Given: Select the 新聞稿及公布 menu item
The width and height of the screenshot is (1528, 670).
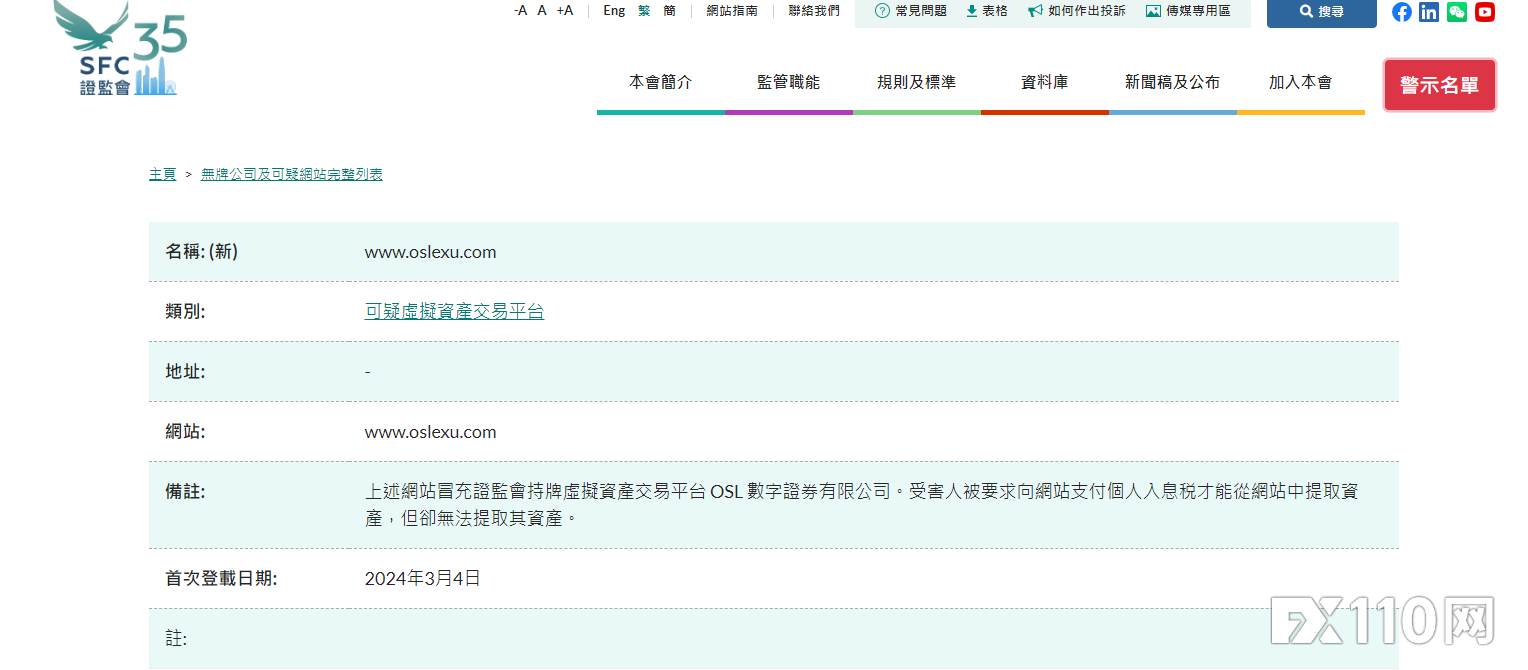Looking at the screenshot, I should (1173, 83).
